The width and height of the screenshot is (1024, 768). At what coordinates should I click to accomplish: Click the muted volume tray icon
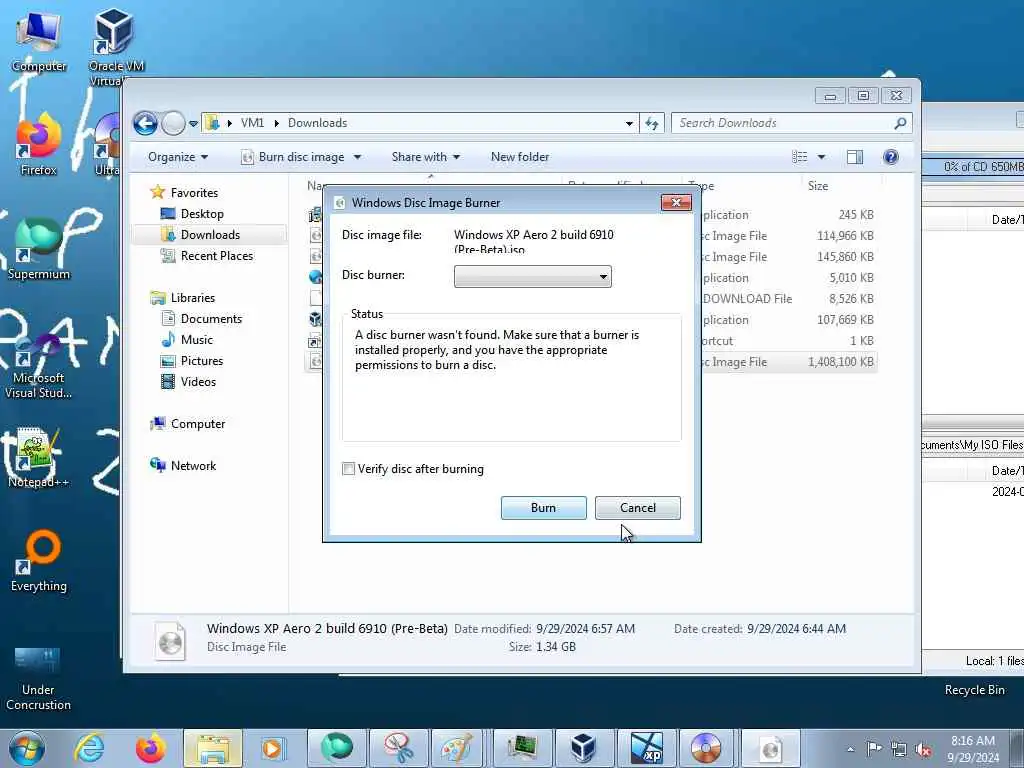[923, 750]
